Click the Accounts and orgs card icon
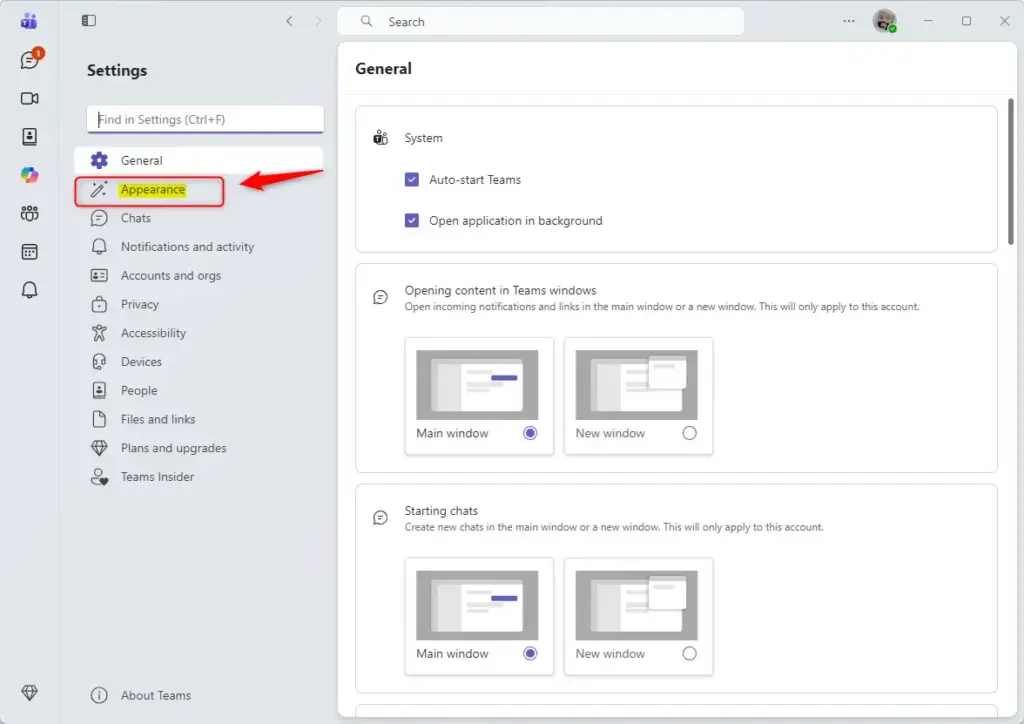The width and height of the screenshot is (1024, 724). (x=99, y=275)
